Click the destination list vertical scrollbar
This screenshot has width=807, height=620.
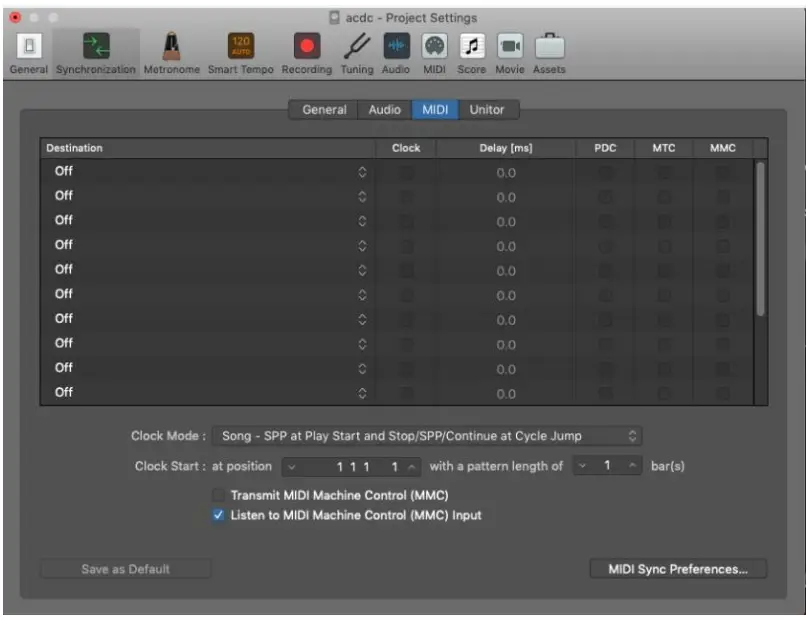pos(760,240)
